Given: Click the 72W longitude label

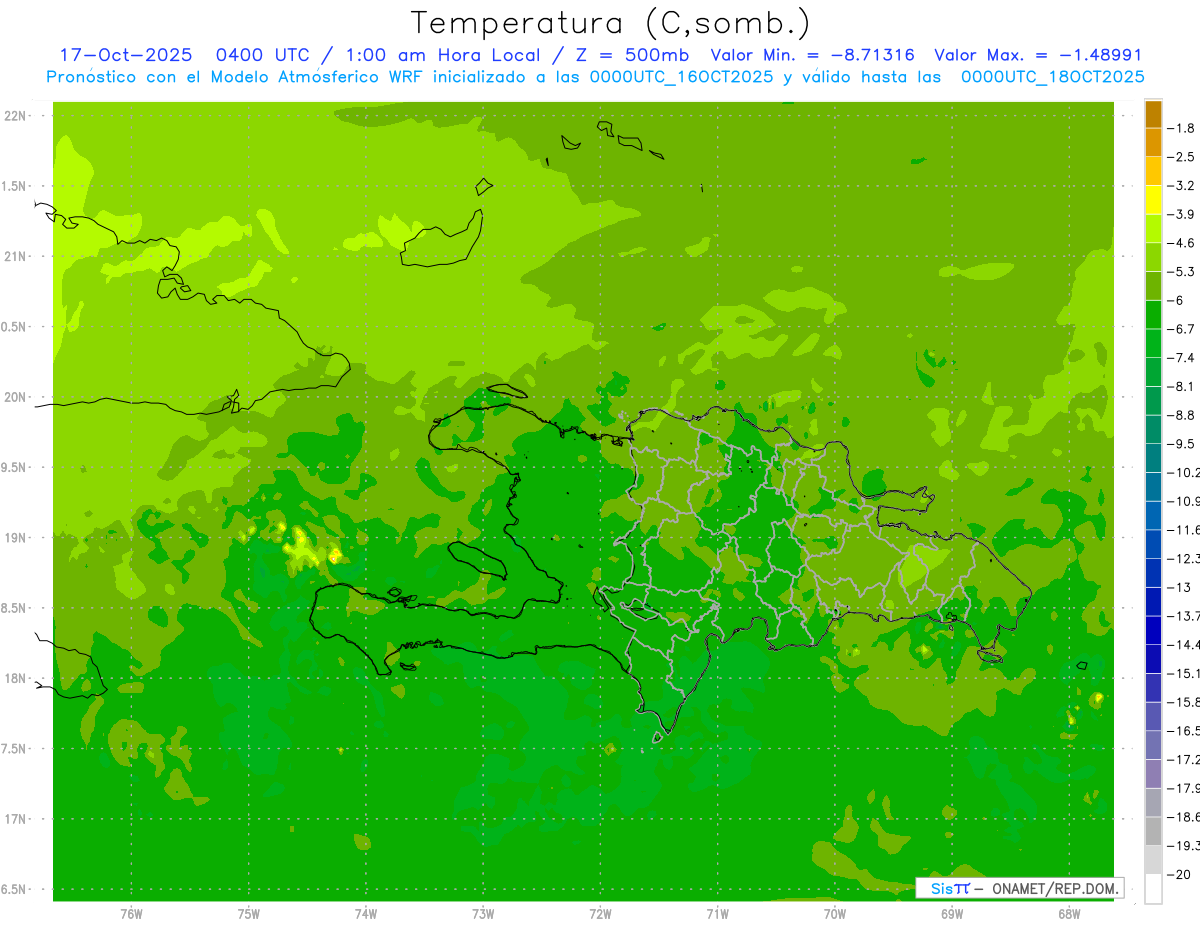Looking at the screenshot, I should (600, 914).
